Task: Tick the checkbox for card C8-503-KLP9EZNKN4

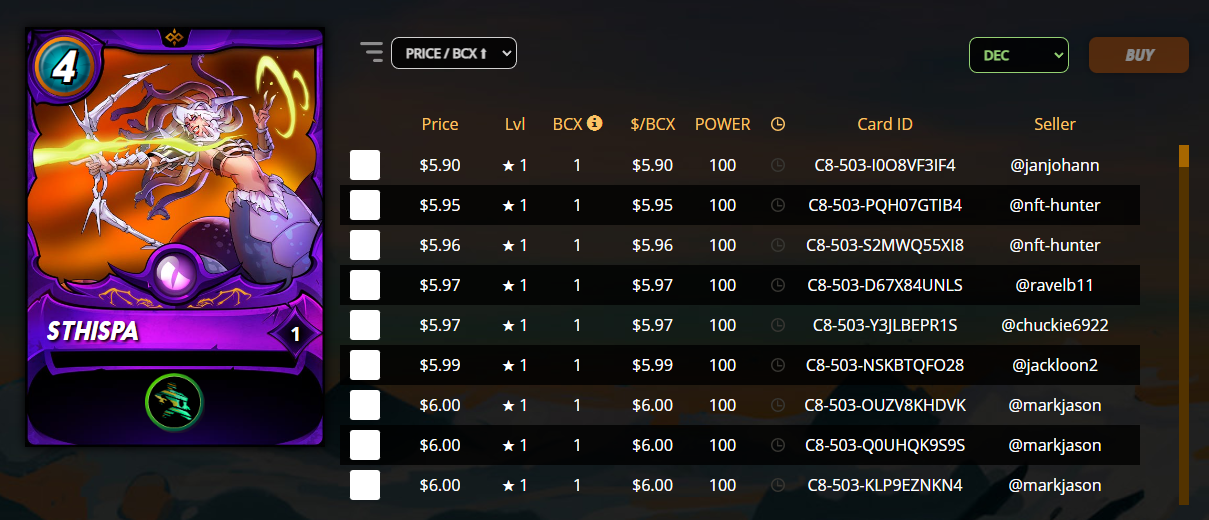Action: [365, 485]
